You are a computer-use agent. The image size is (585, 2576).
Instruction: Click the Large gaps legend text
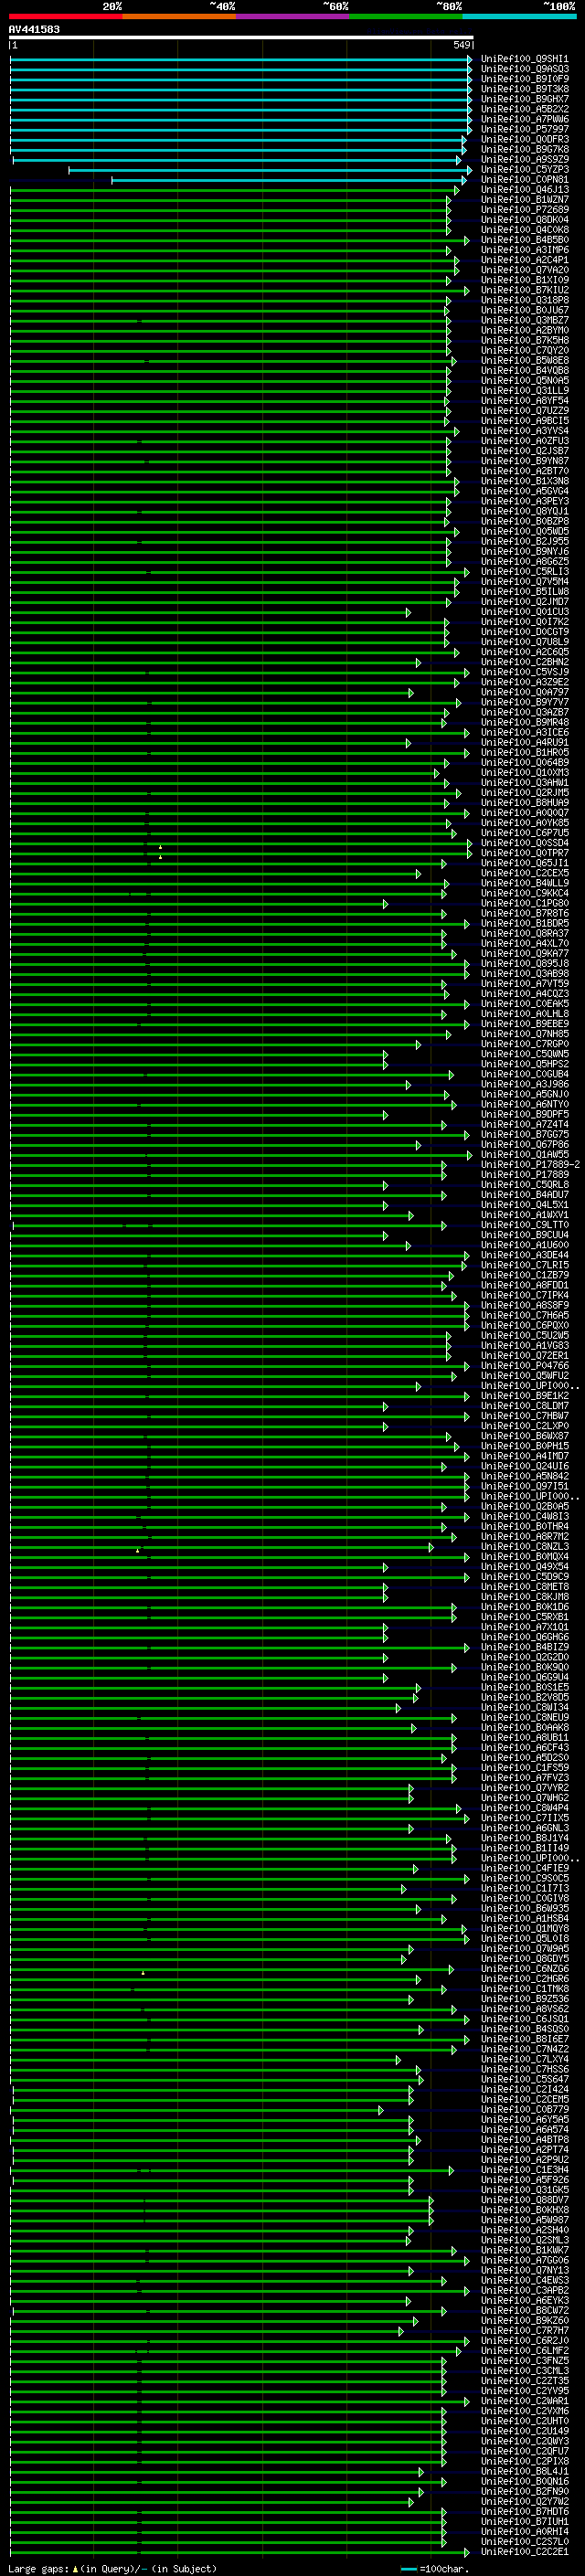click(113, 2568)
